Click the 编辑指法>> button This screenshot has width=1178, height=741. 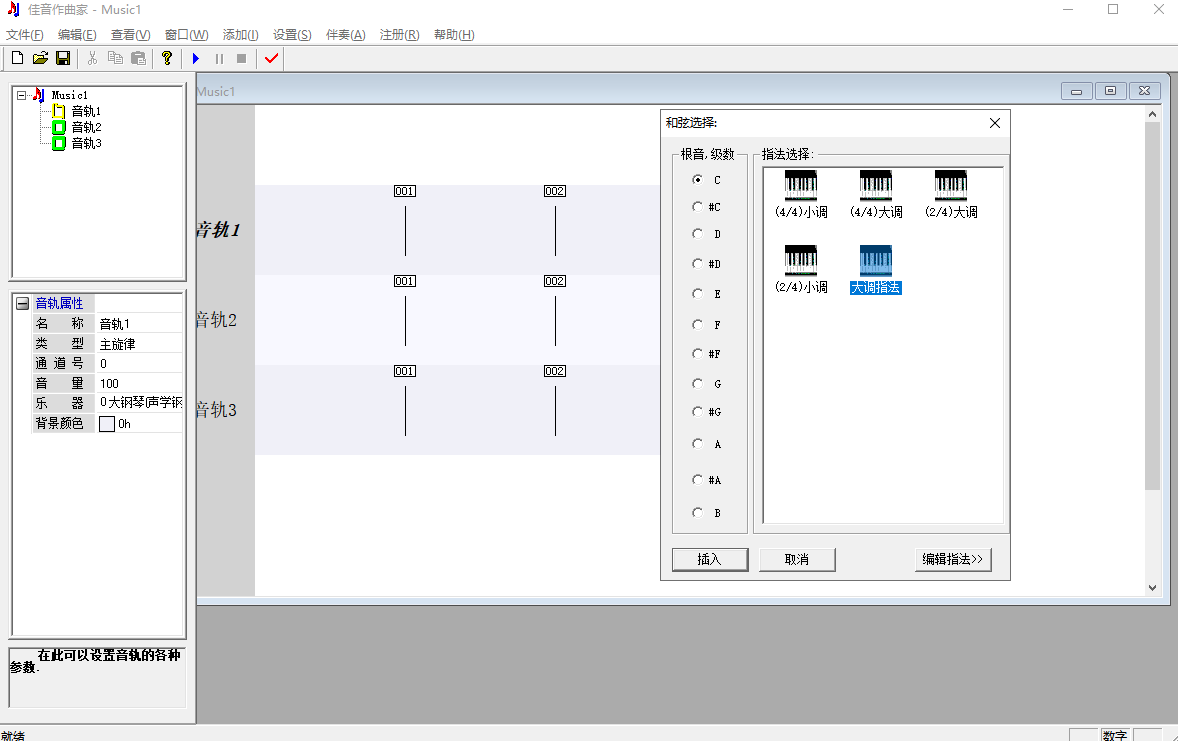coord(953,559)
